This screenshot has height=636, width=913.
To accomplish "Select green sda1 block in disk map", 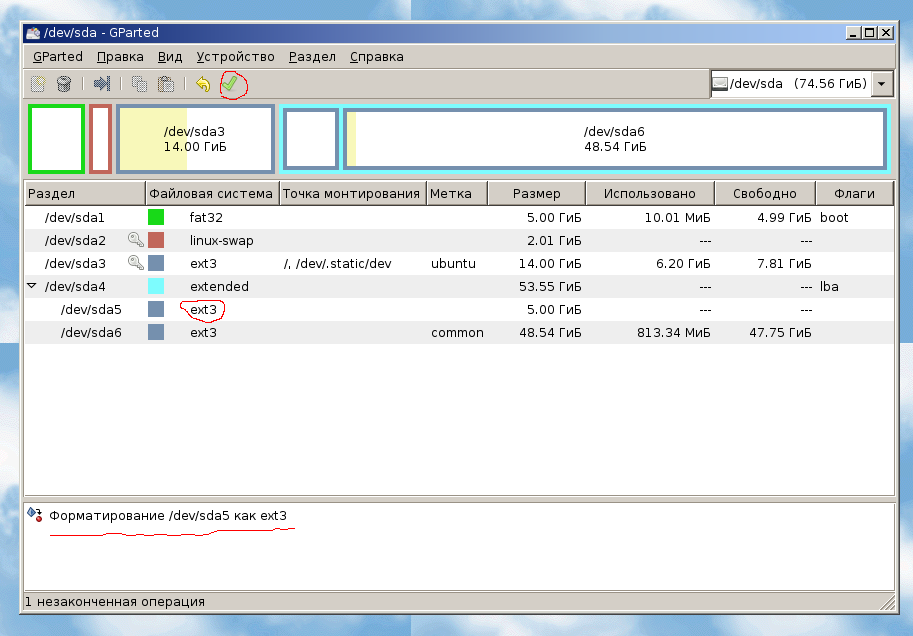I will click(x=56, y=139).
